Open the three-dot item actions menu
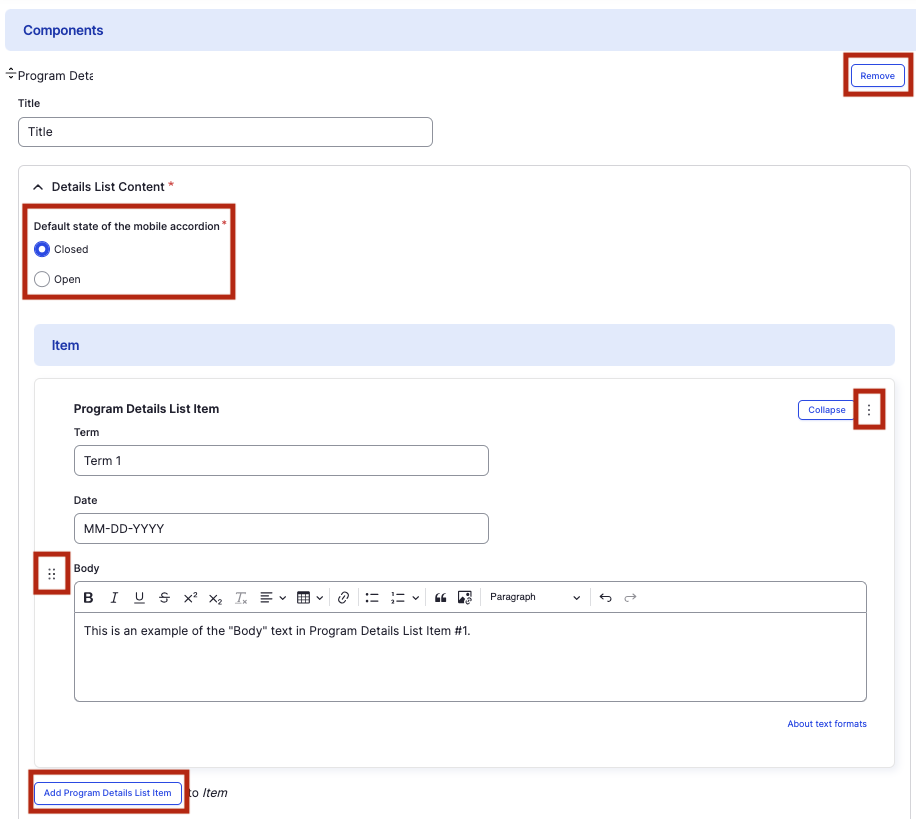916x819 pixels. 868,410
